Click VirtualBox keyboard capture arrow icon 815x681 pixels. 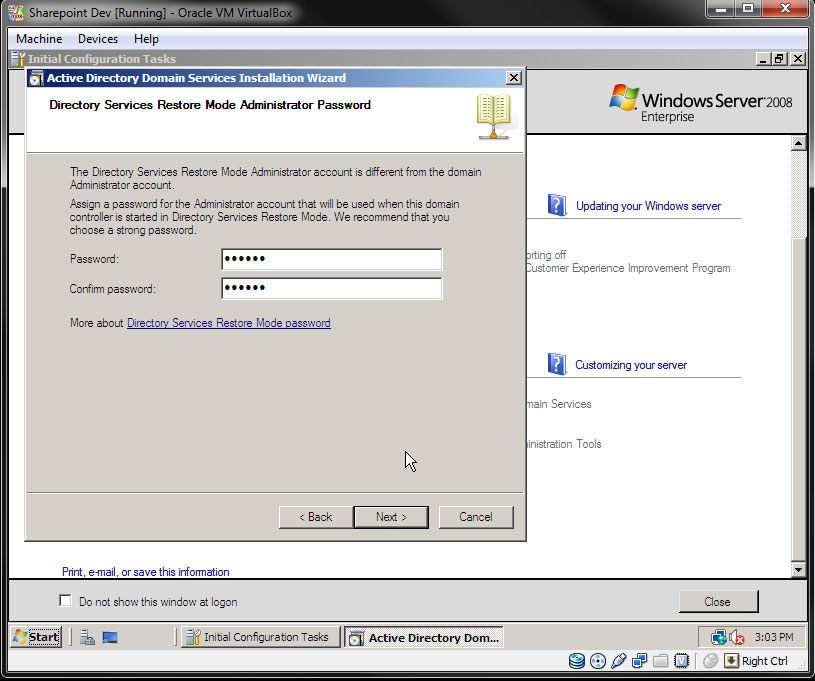[x=731, y=661]
